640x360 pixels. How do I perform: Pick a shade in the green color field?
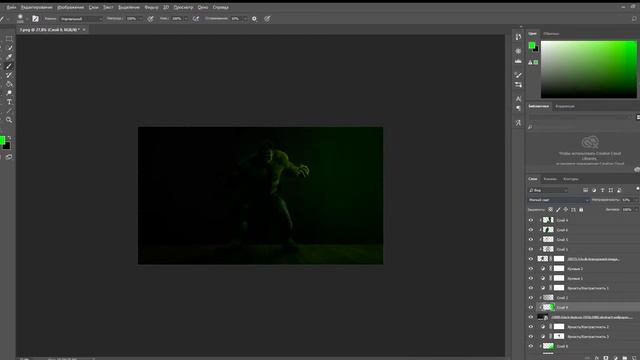point(589,69)
